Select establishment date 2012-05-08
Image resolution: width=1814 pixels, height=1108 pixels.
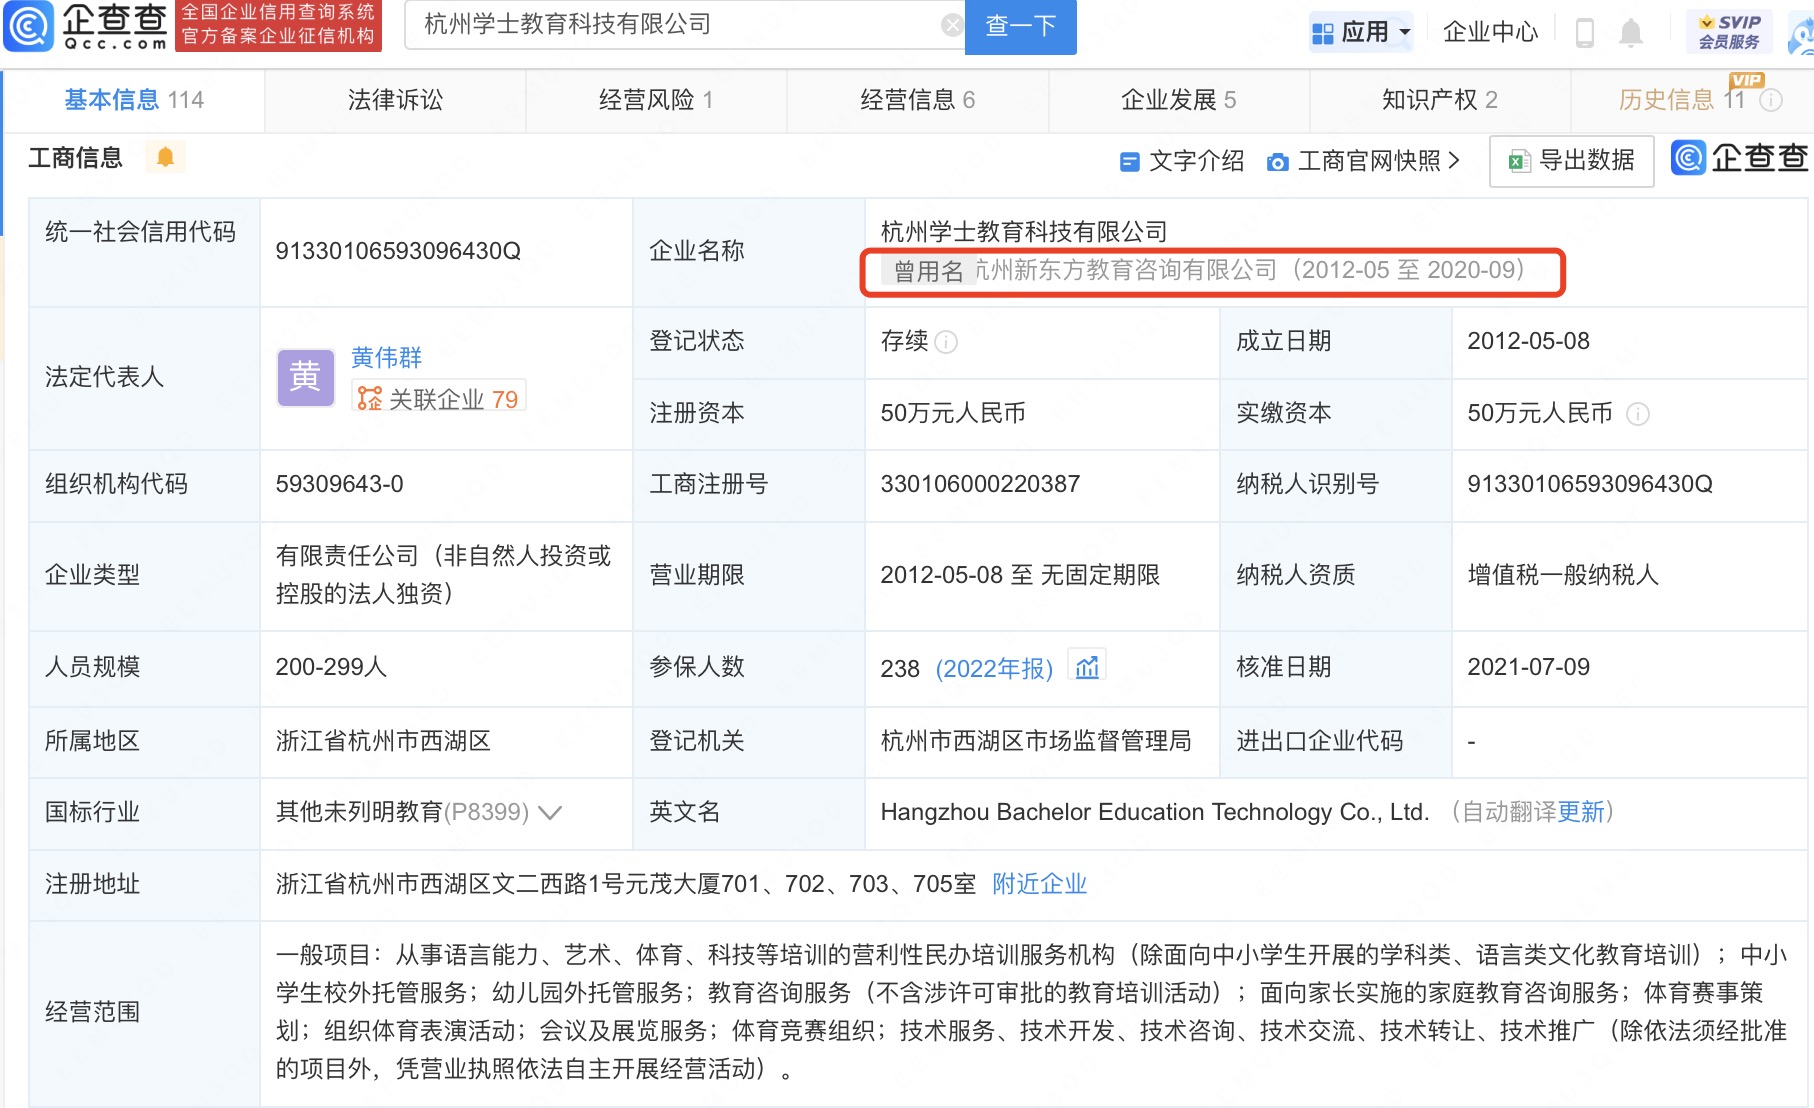[1528, 341]
